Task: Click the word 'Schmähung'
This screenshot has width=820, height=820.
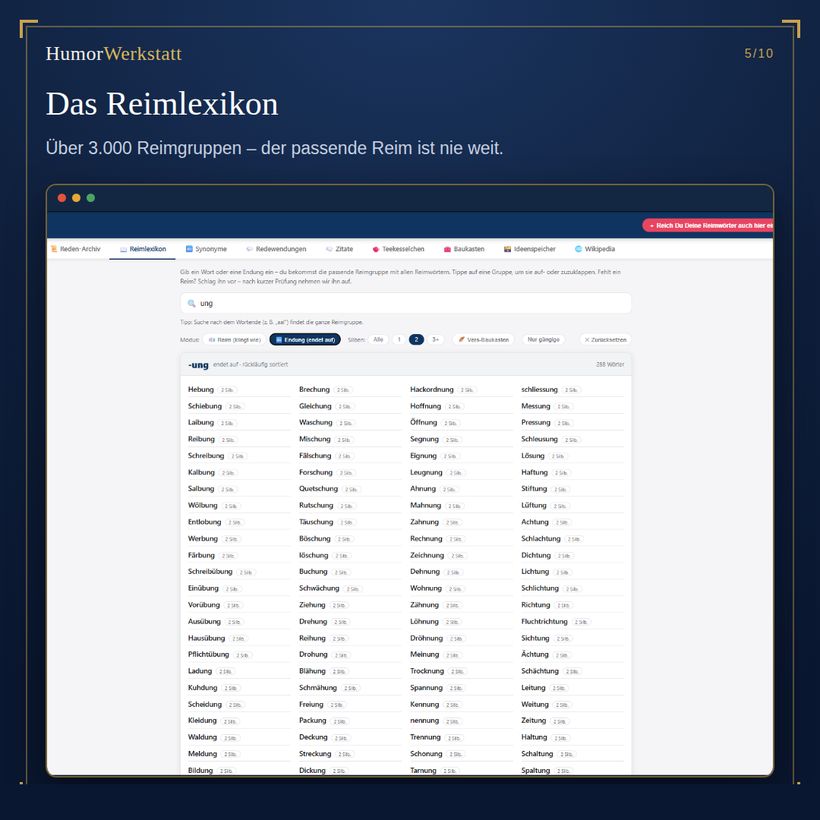Action: [x=318, y=688]
